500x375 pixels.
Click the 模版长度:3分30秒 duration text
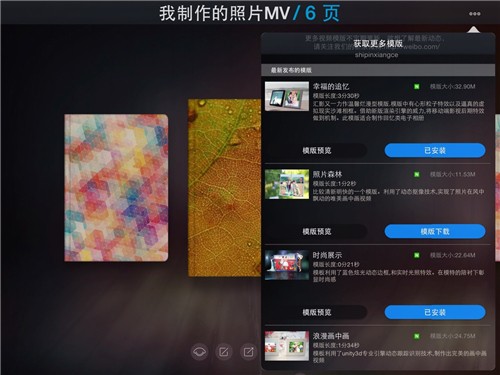pyautogui.click(x=336, y=96)
